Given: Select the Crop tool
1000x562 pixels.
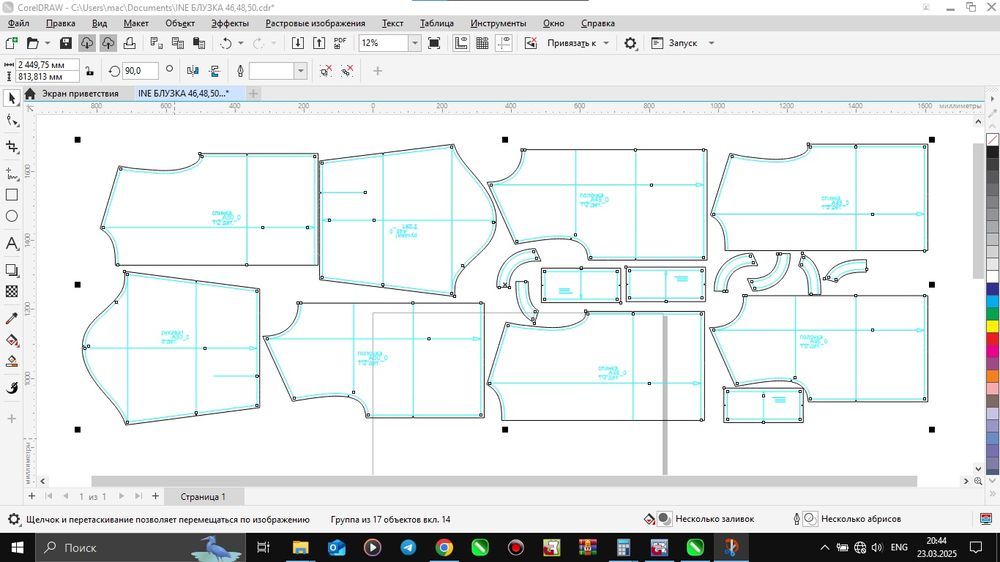Looking at the screenshot, I should pos(12,147).
